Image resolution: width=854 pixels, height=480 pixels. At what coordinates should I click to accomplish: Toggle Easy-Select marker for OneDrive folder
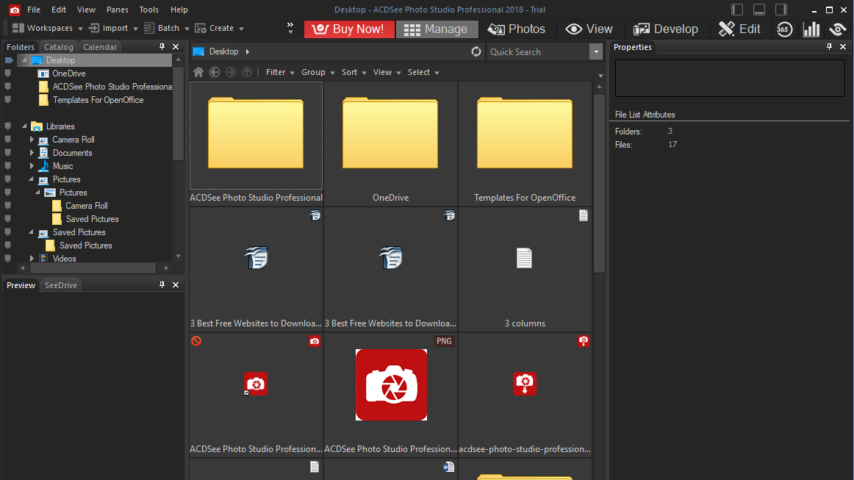coord(8,73)
